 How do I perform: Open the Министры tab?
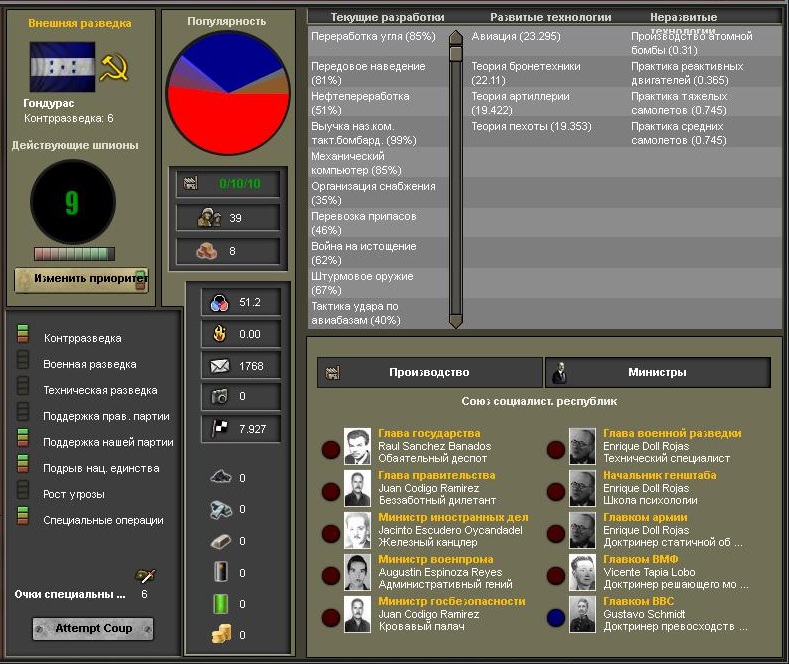pyautogui.click(x=658, y=372)
